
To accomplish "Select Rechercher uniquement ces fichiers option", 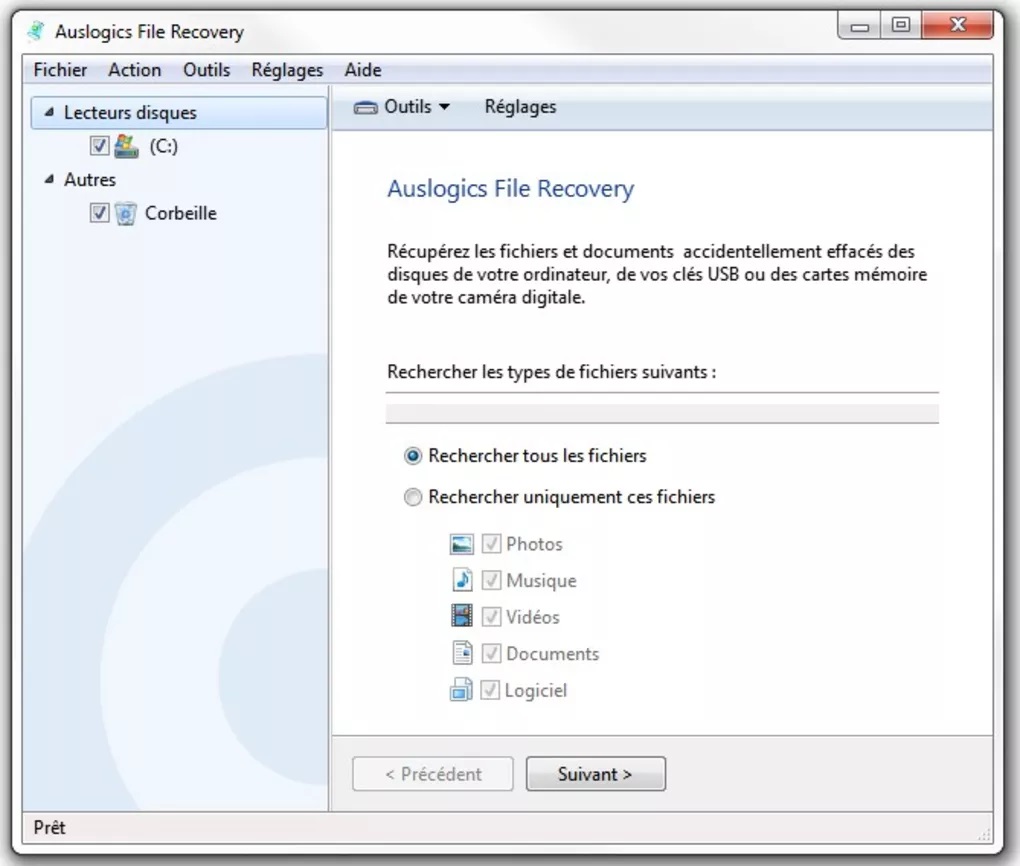I will click(413, 497).
